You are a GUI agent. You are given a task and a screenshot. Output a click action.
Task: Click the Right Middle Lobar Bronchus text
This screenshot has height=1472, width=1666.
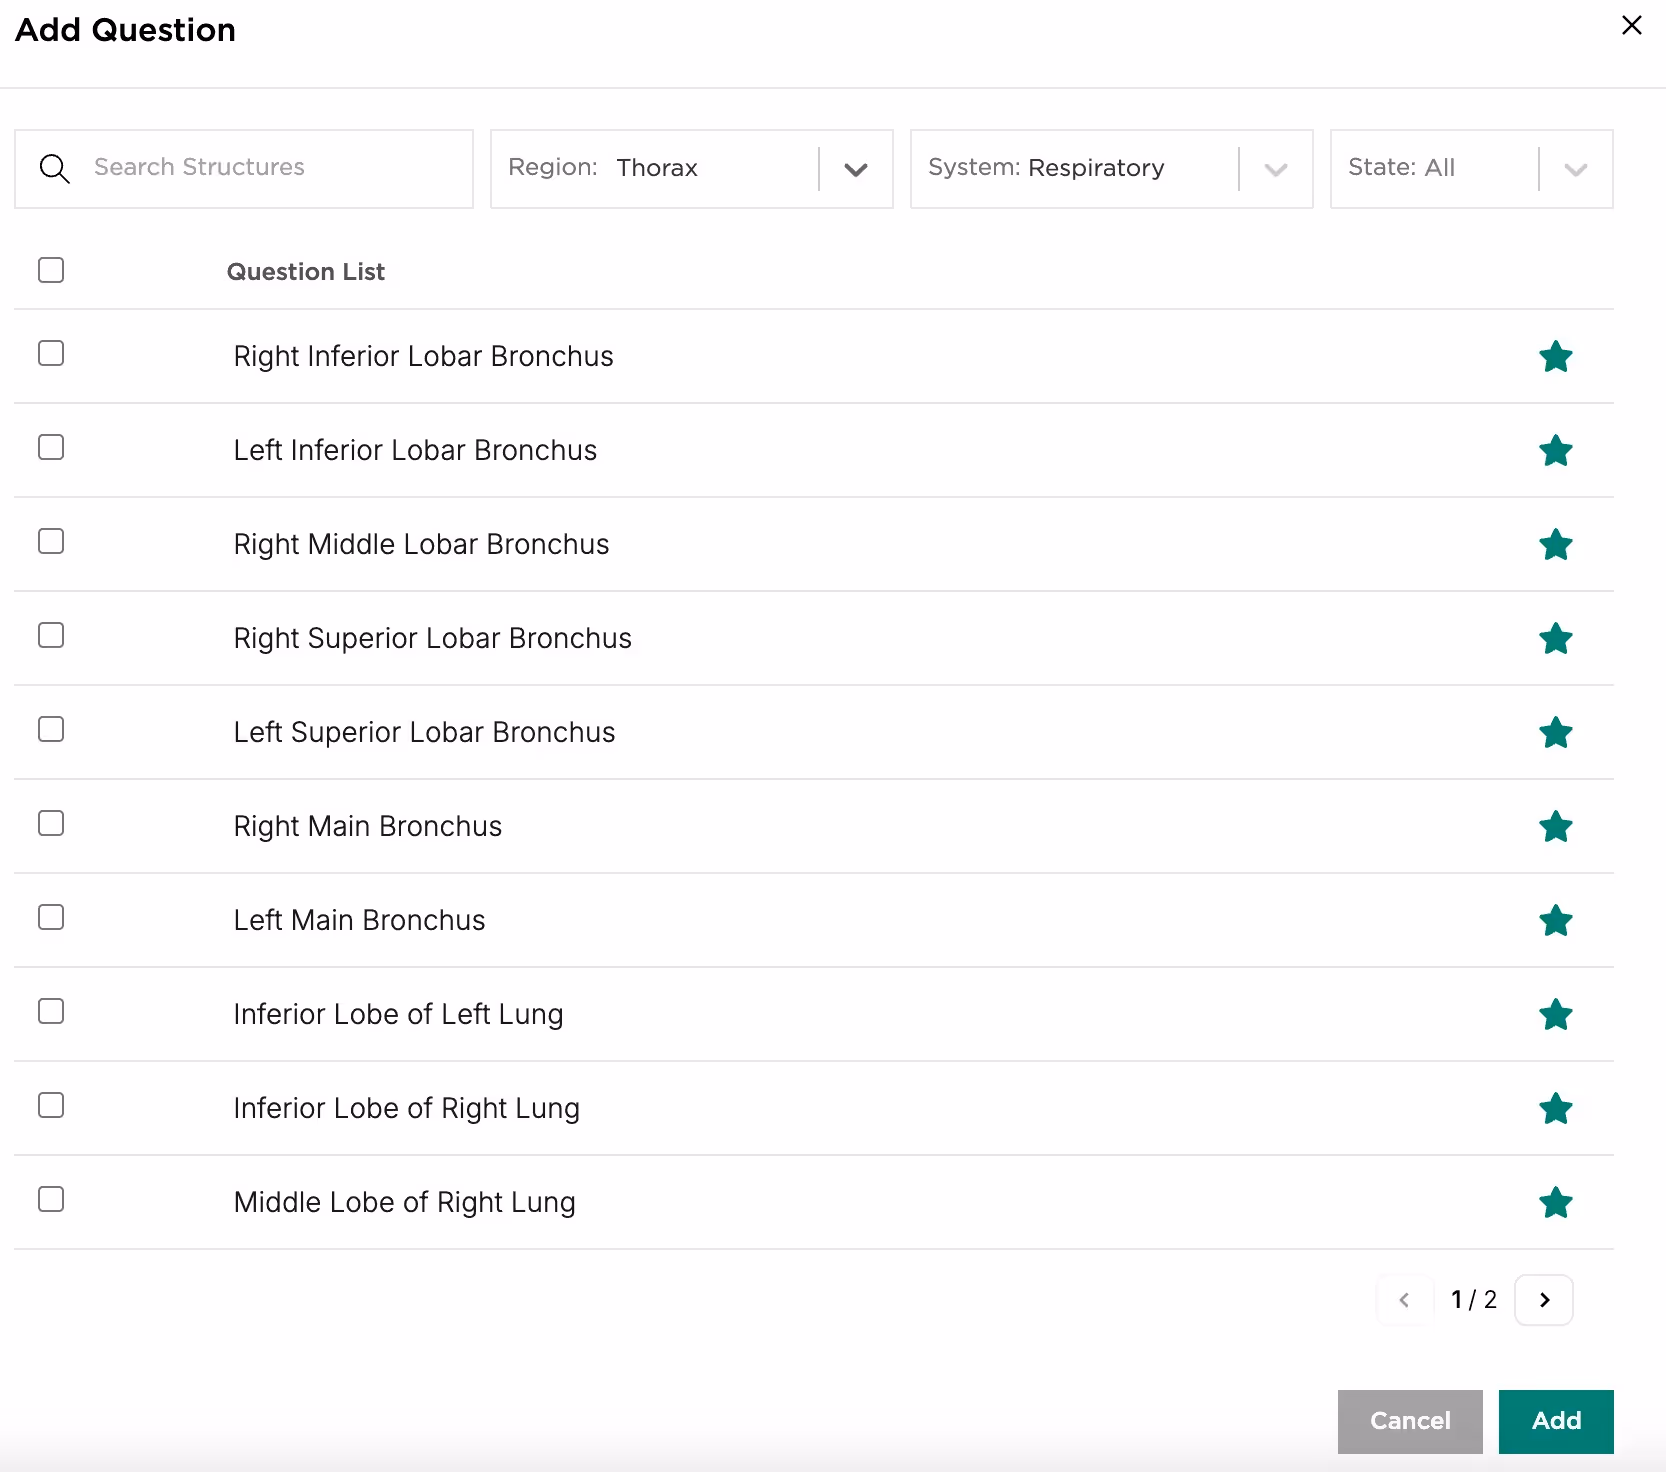tap(421, 545)
